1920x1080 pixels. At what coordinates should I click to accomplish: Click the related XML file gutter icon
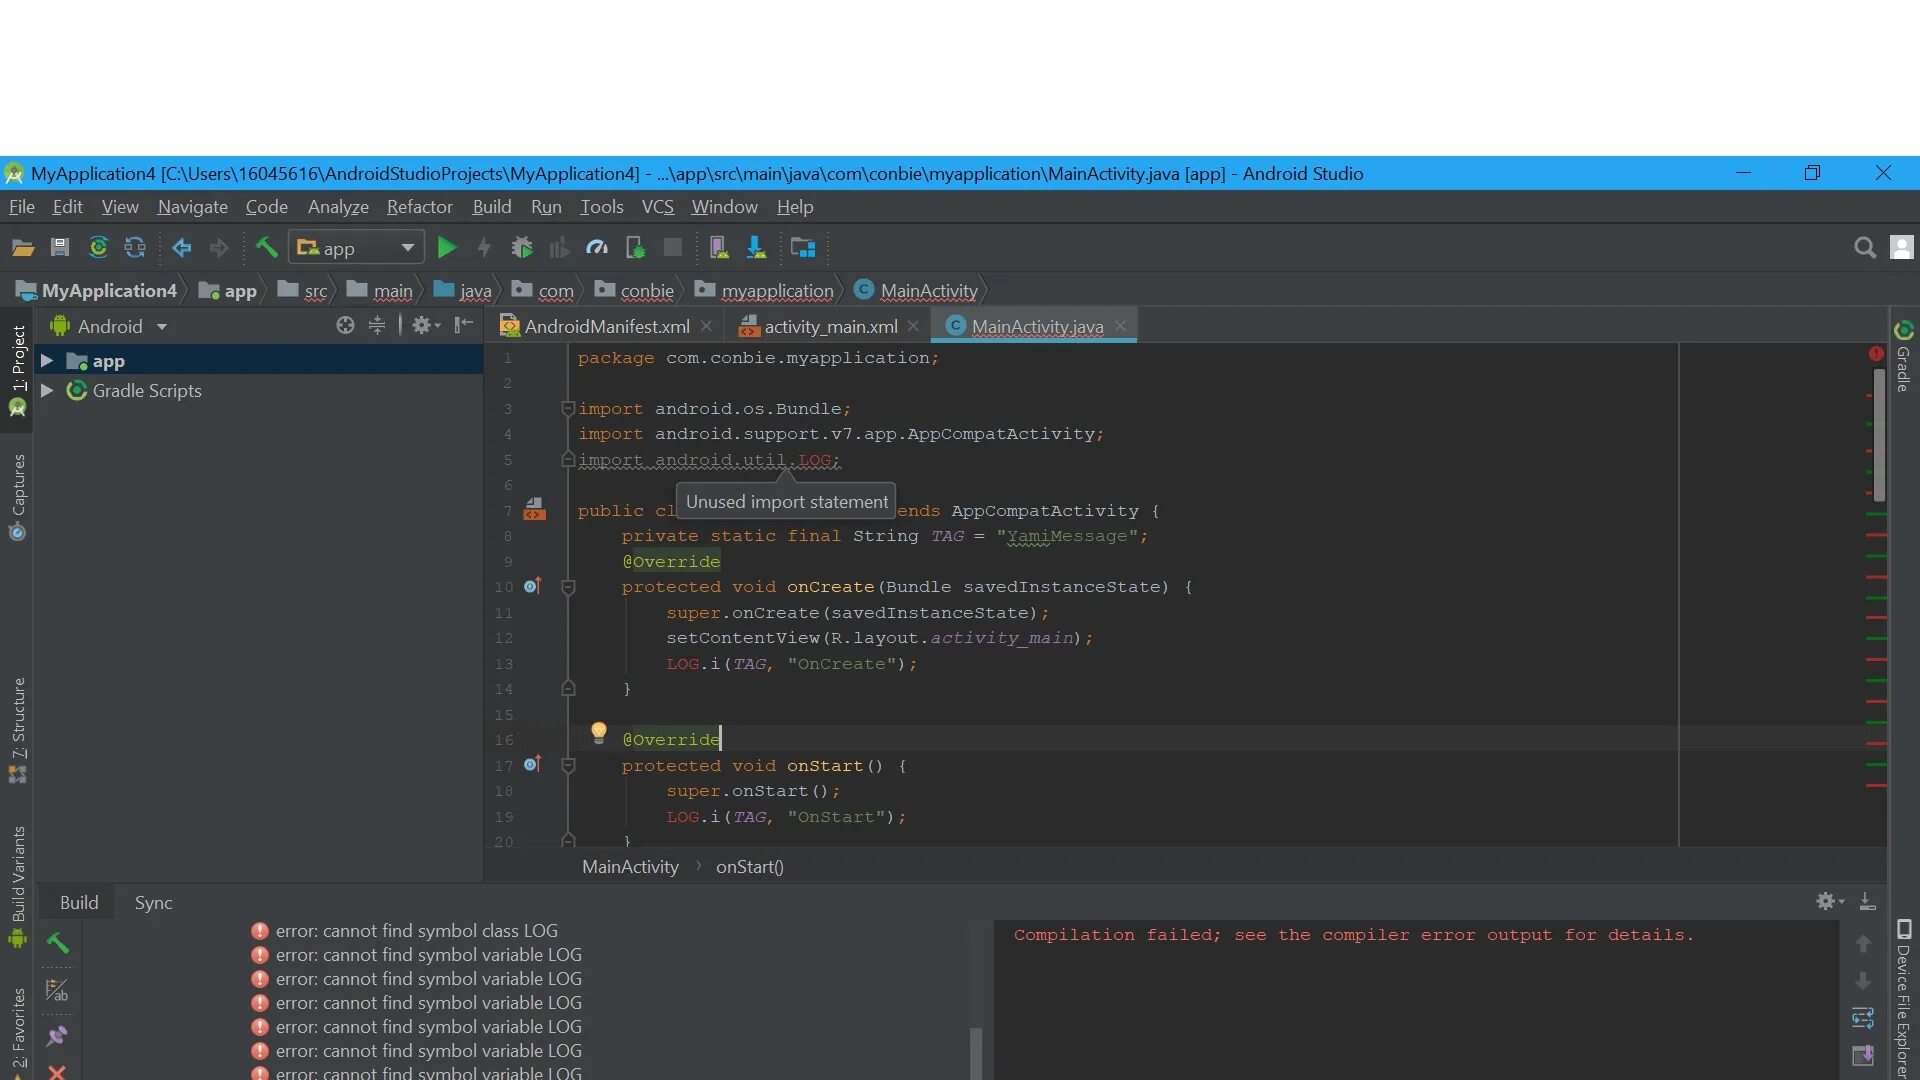(535, 510)
